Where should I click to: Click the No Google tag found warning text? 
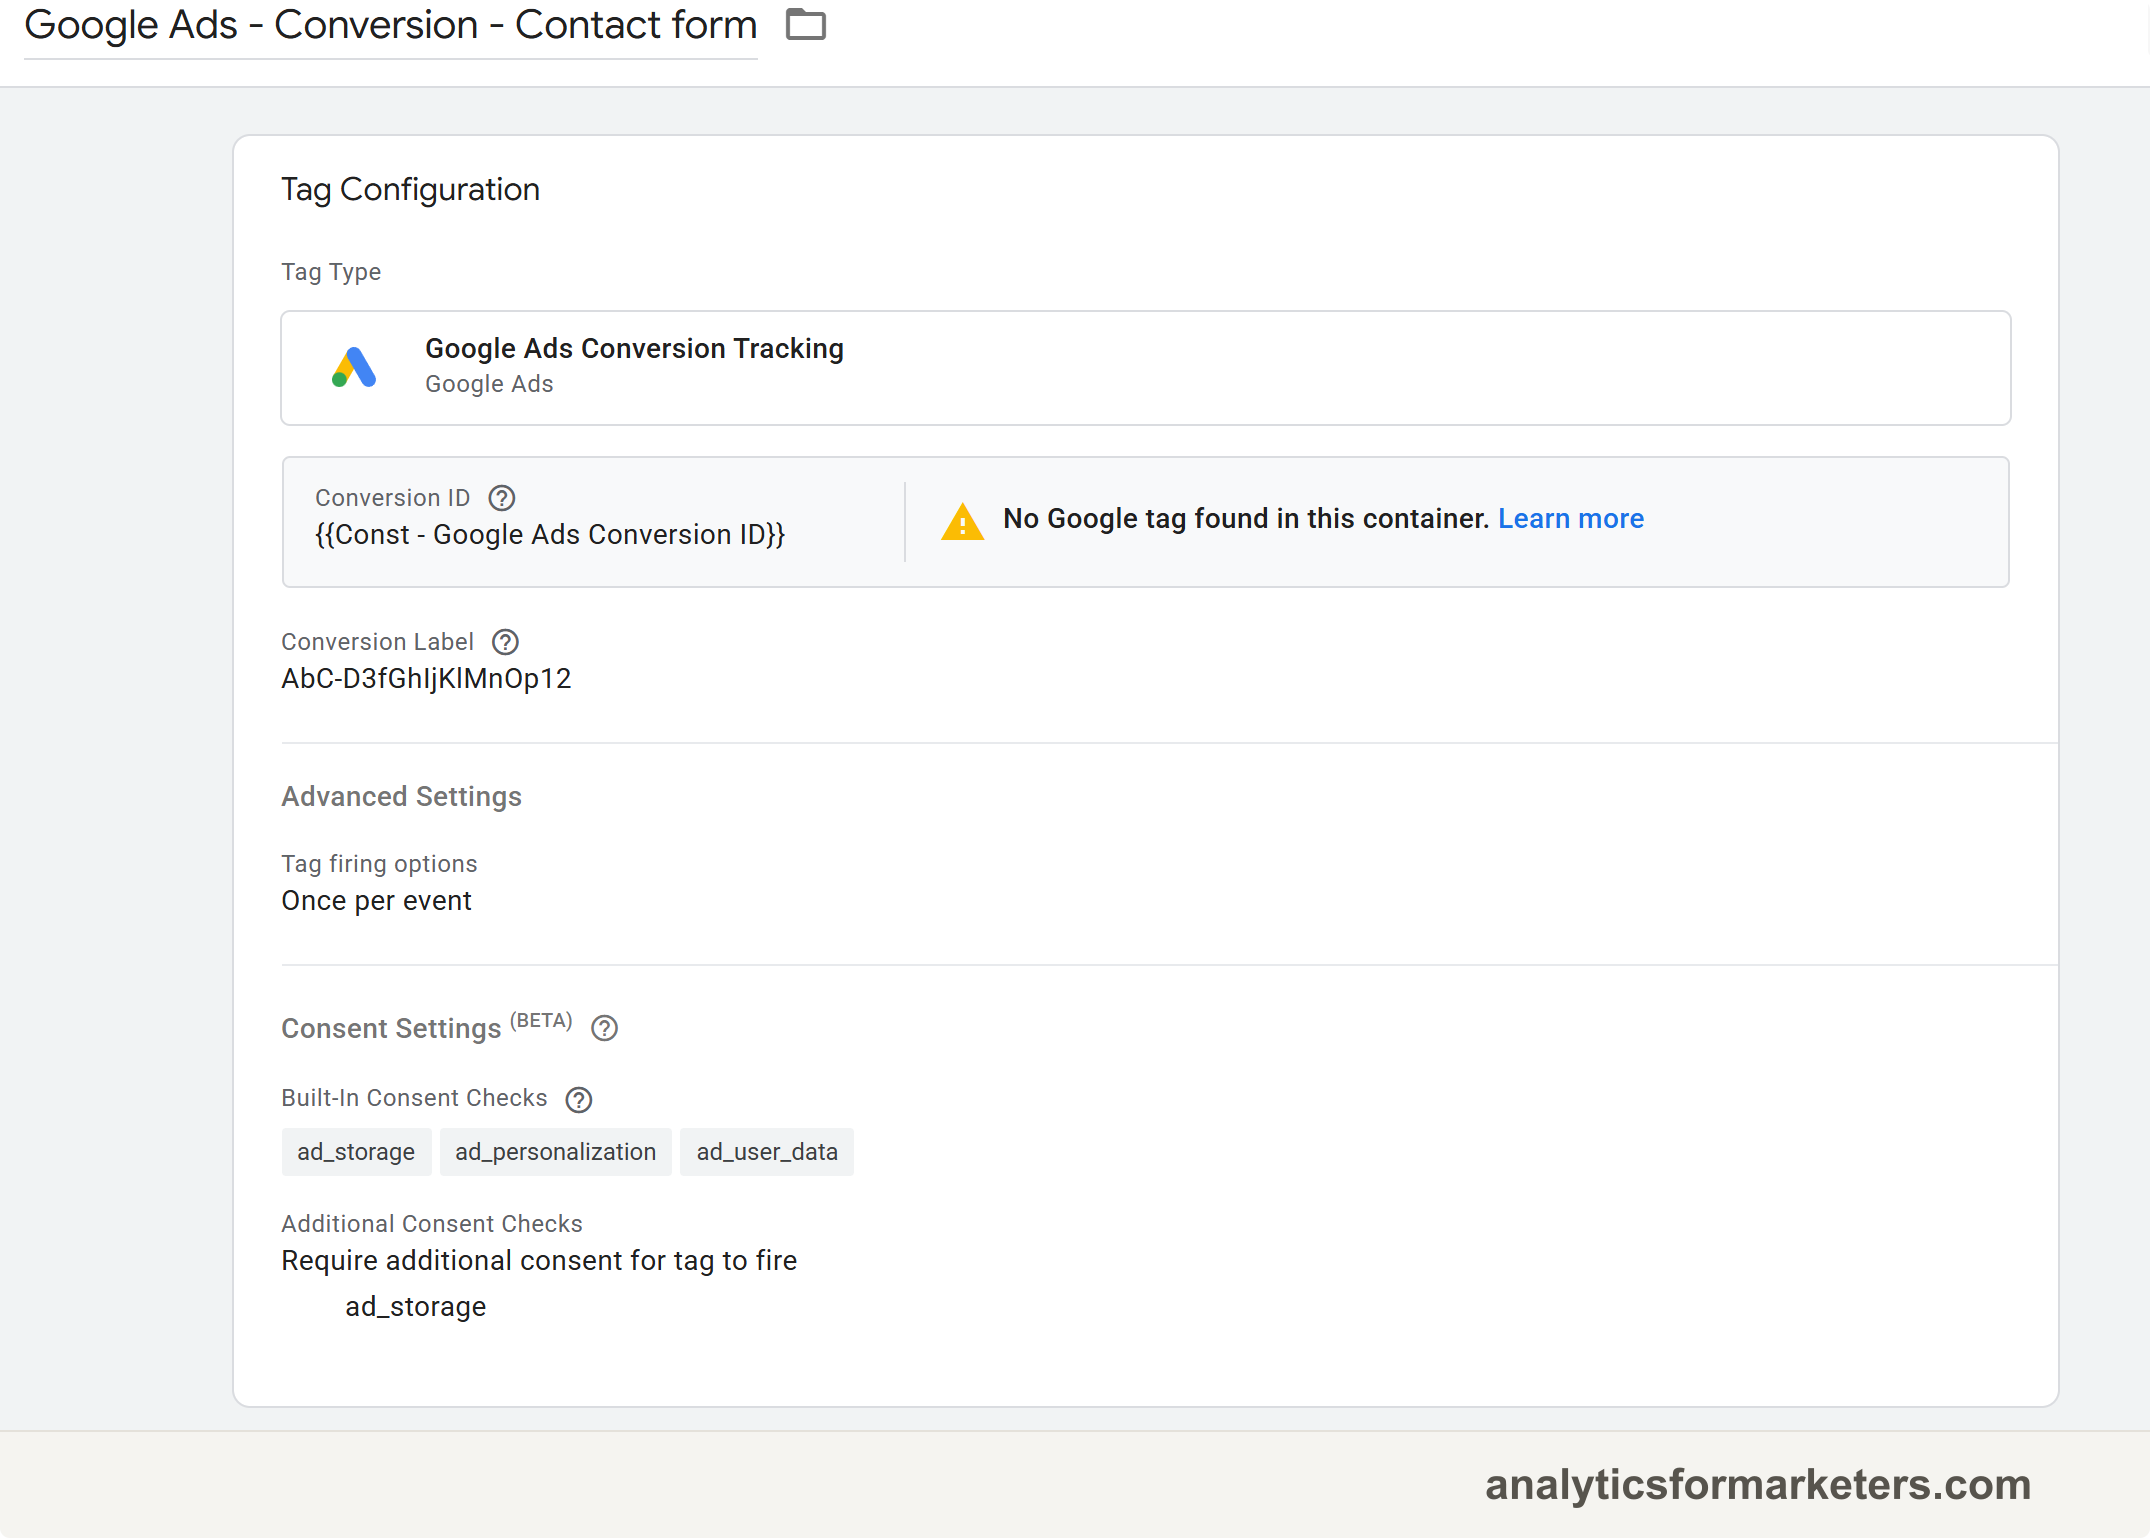1246,518
